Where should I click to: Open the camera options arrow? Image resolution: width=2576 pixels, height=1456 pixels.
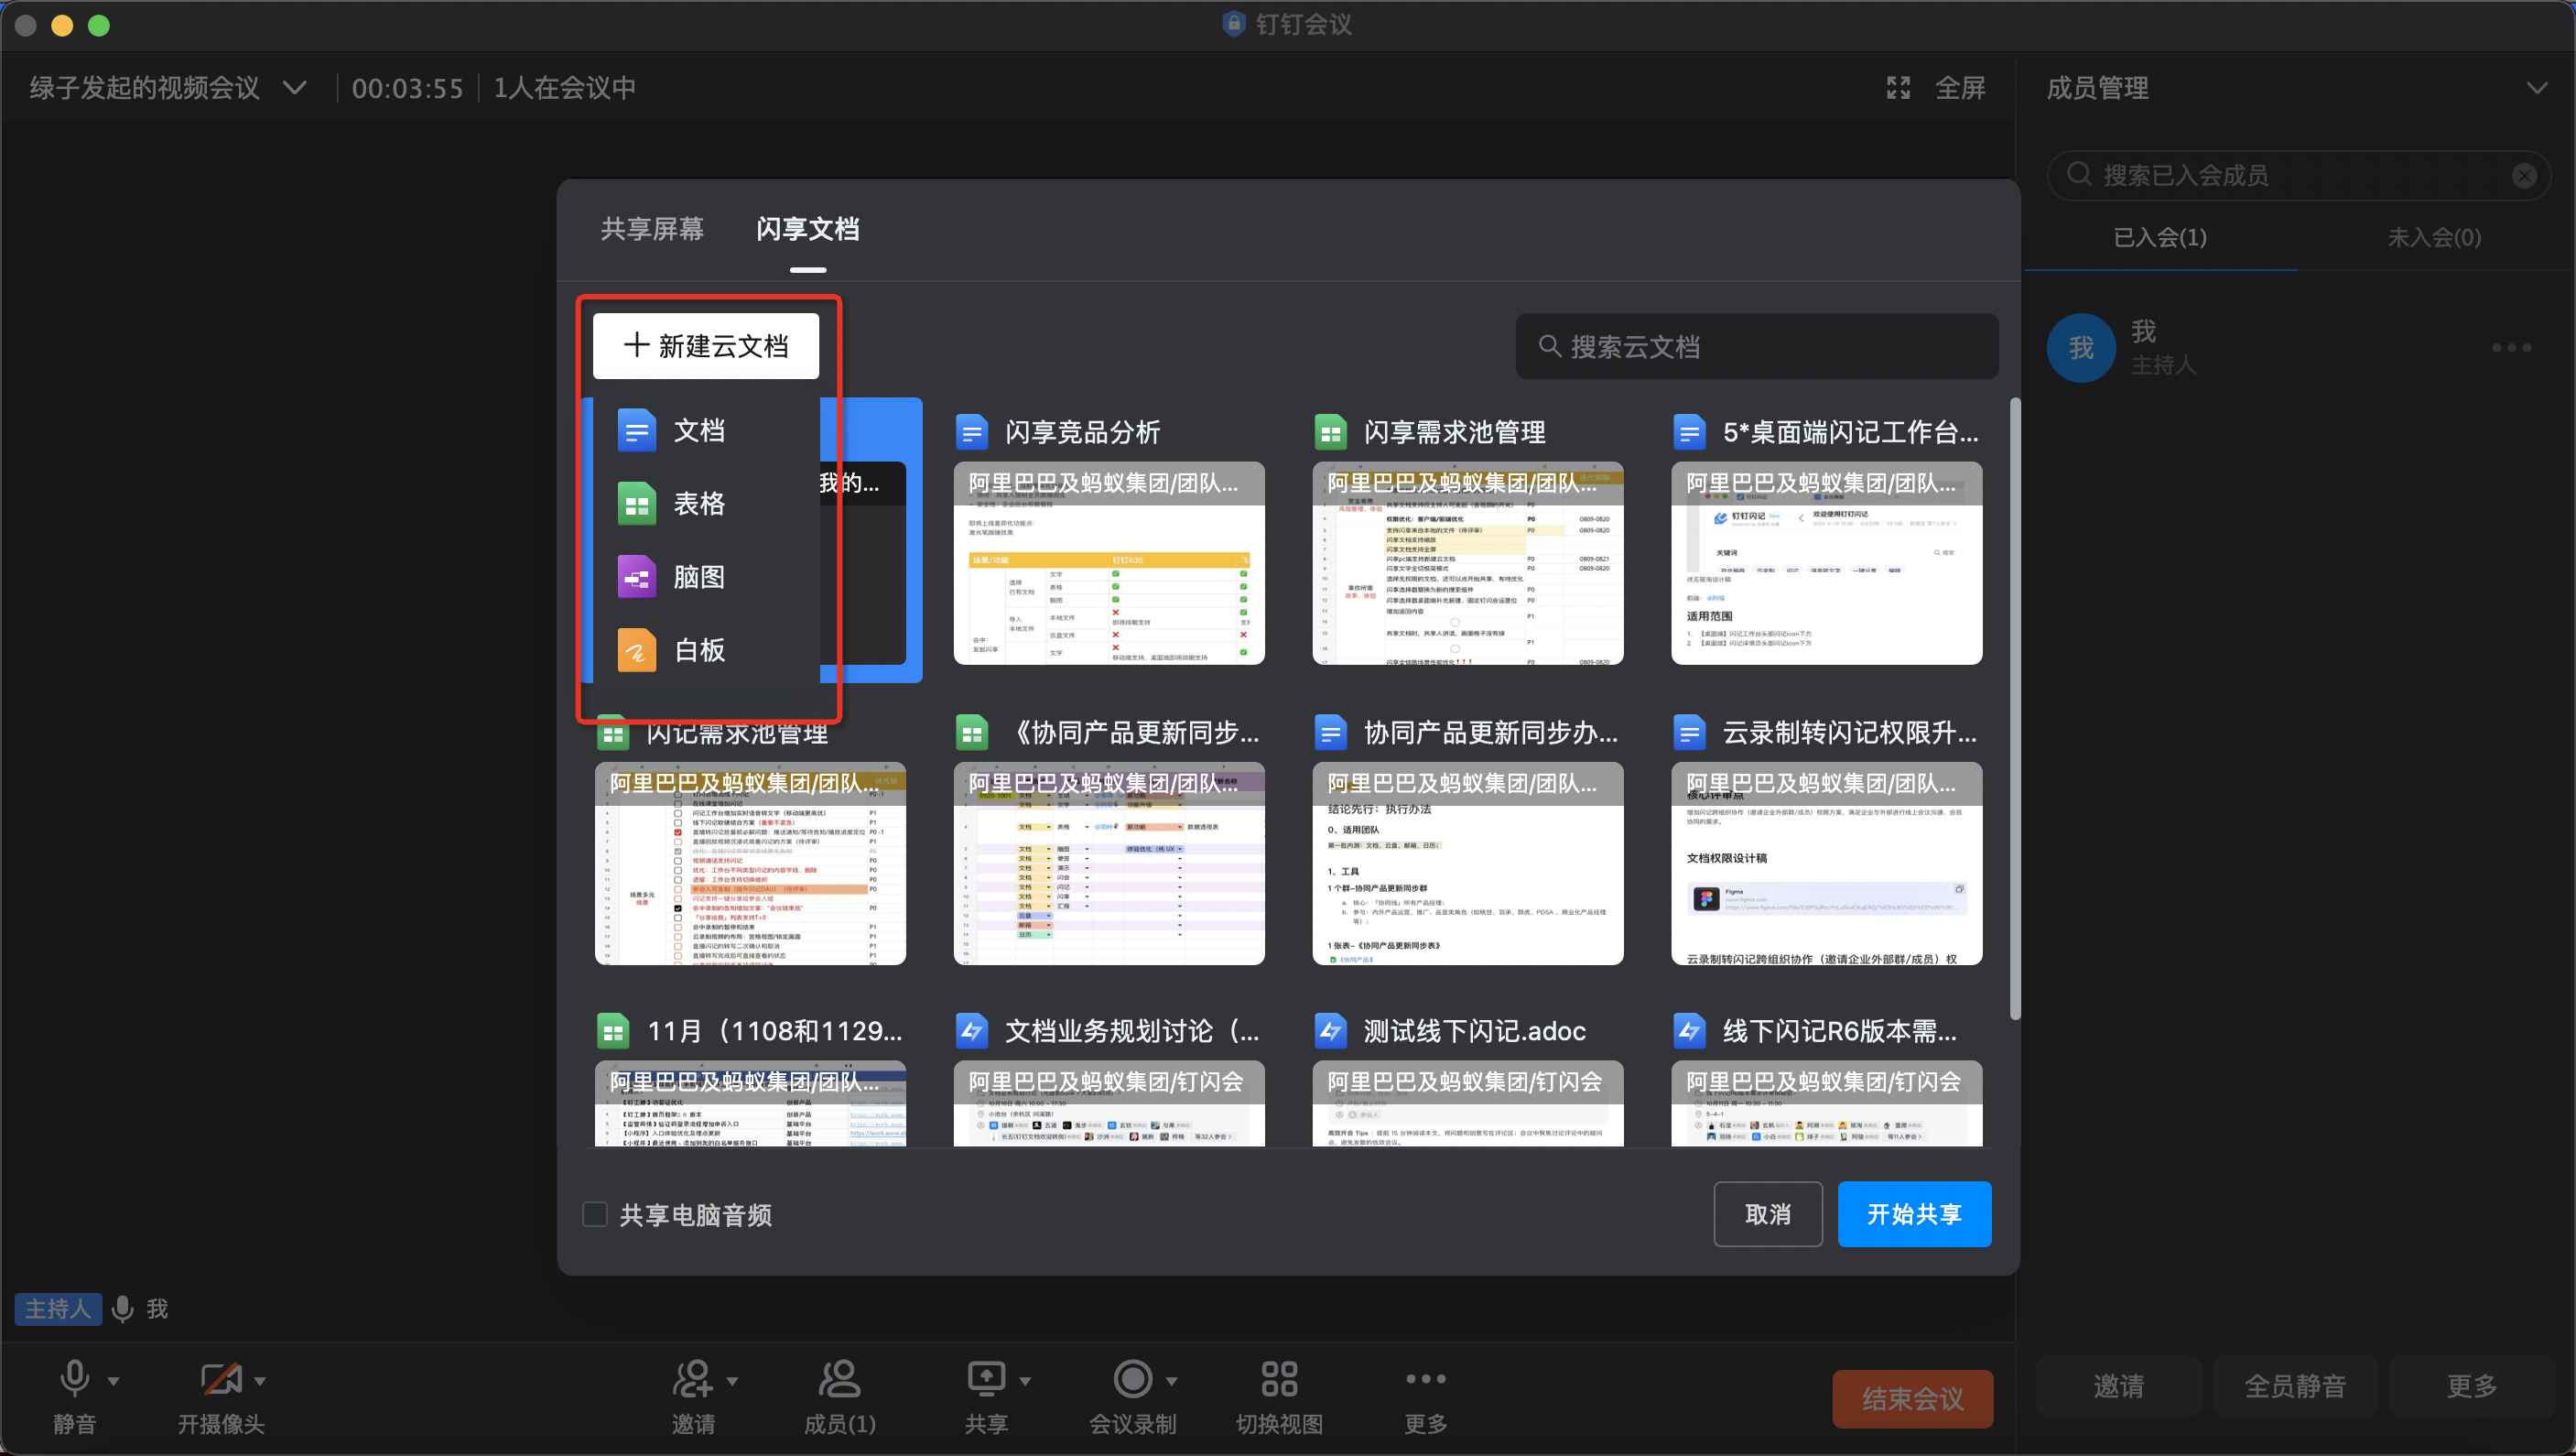coord(260,1381)
